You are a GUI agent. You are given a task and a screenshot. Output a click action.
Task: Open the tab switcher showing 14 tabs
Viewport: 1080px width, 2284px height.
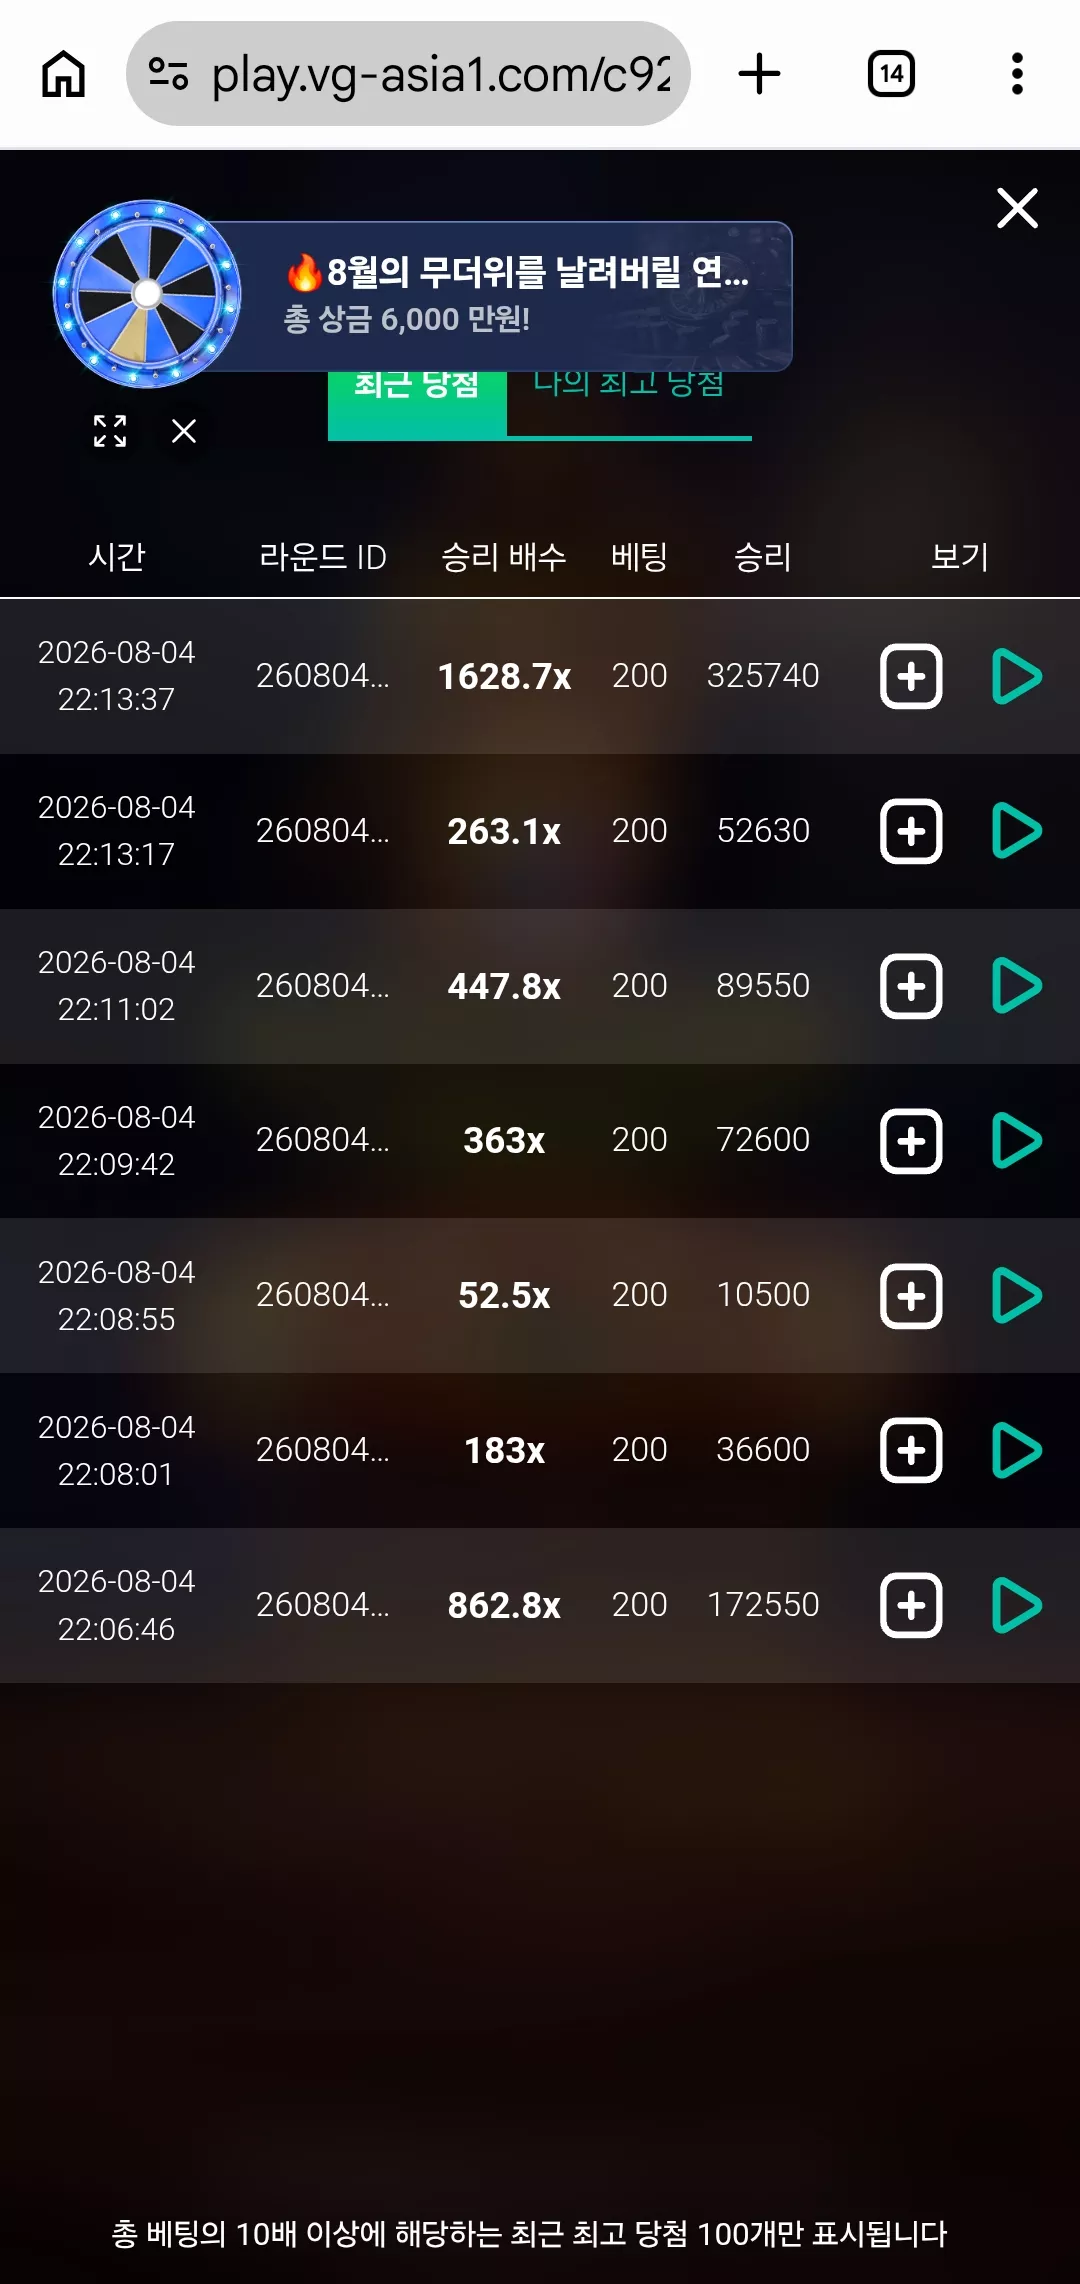(x=891, y=74)
